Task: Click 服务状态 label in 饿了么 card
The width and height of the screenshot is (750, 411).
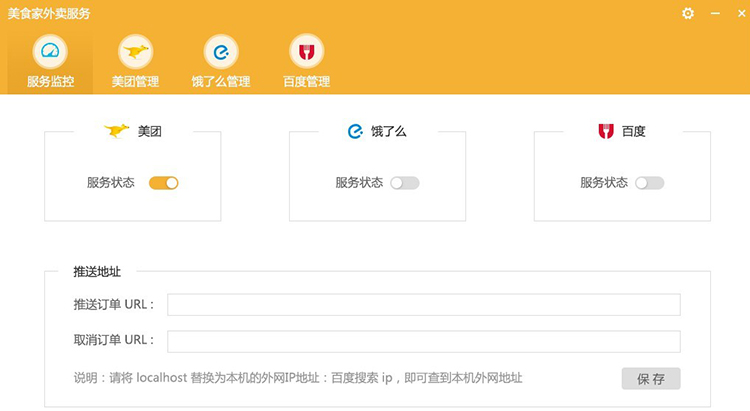Action: (359, 183)
